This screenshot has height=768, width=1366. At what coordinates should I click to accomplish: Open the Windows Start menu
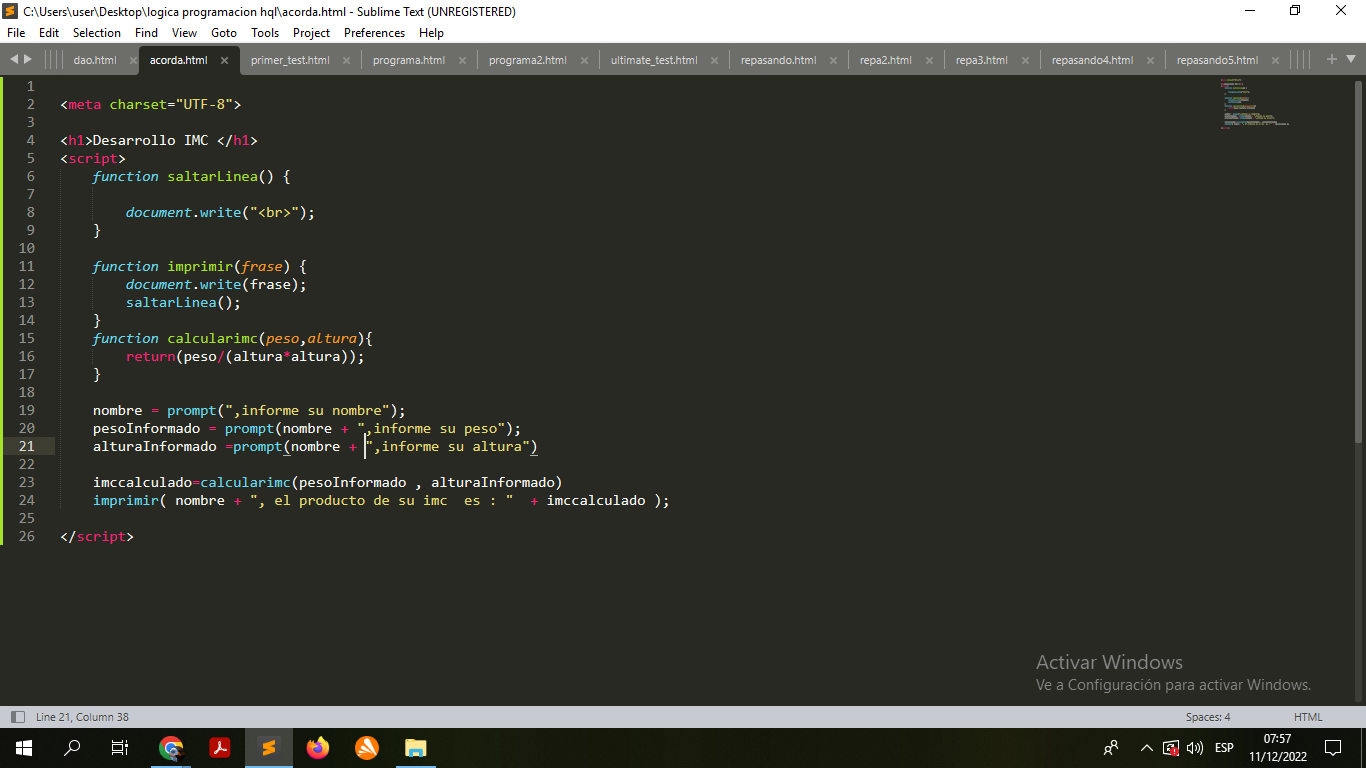click(23, 747)
